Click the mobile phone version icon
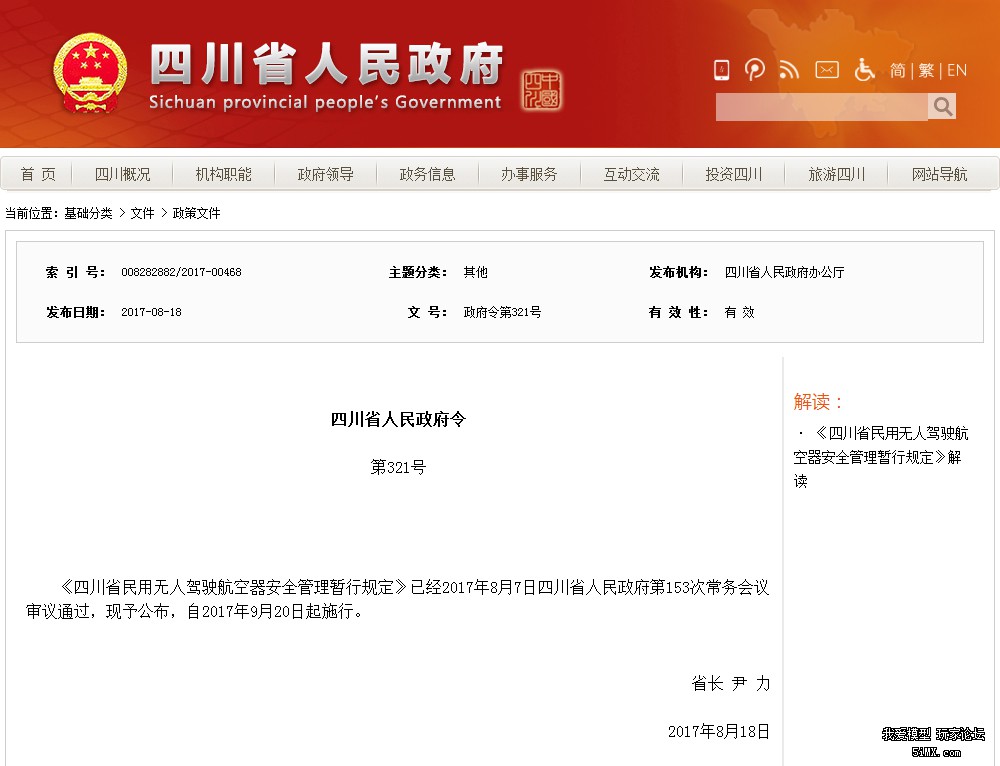This screenshot has height=766, width=1000. tap(721, 70)
